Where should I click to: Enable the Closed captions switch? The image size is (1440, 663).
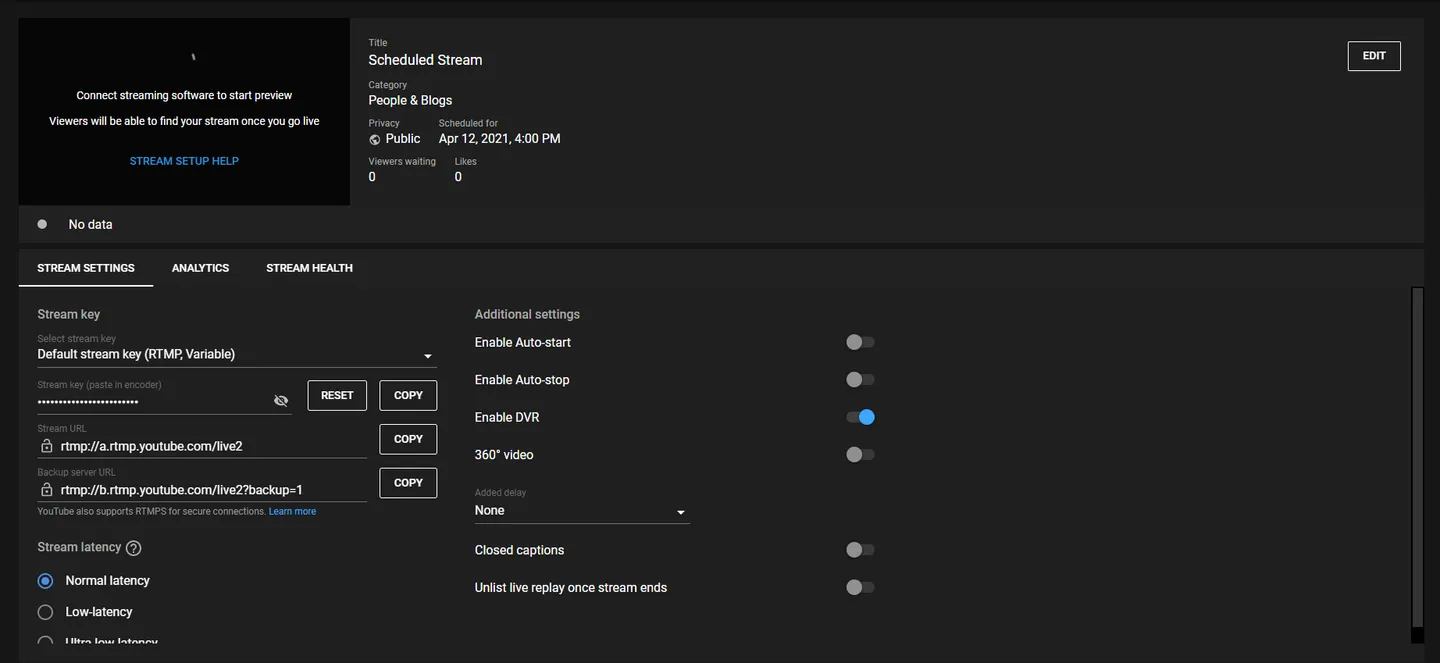click(x=860, y=550)
